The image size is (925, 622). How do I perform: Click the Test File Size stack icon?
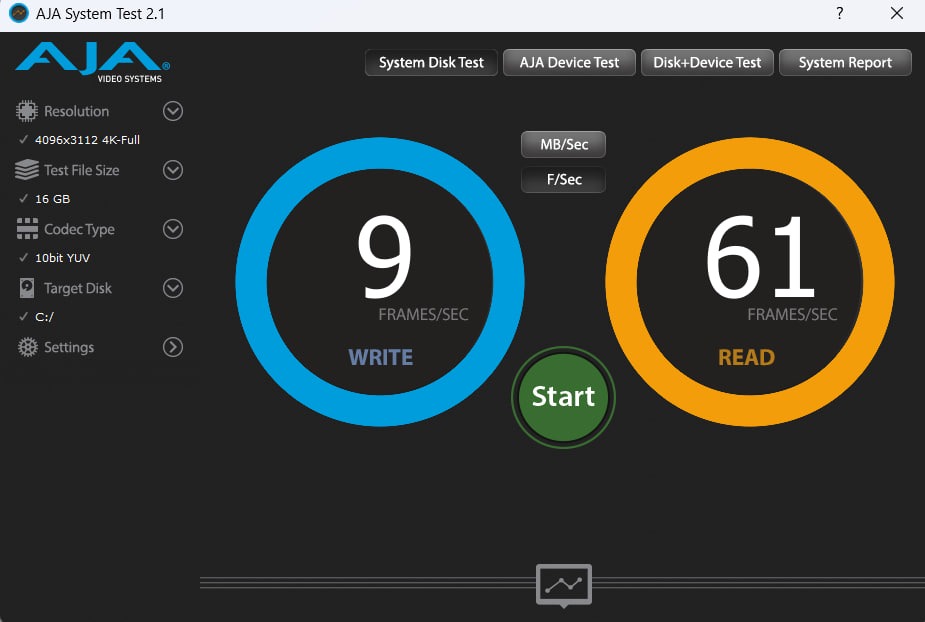(x=27, y=170)
